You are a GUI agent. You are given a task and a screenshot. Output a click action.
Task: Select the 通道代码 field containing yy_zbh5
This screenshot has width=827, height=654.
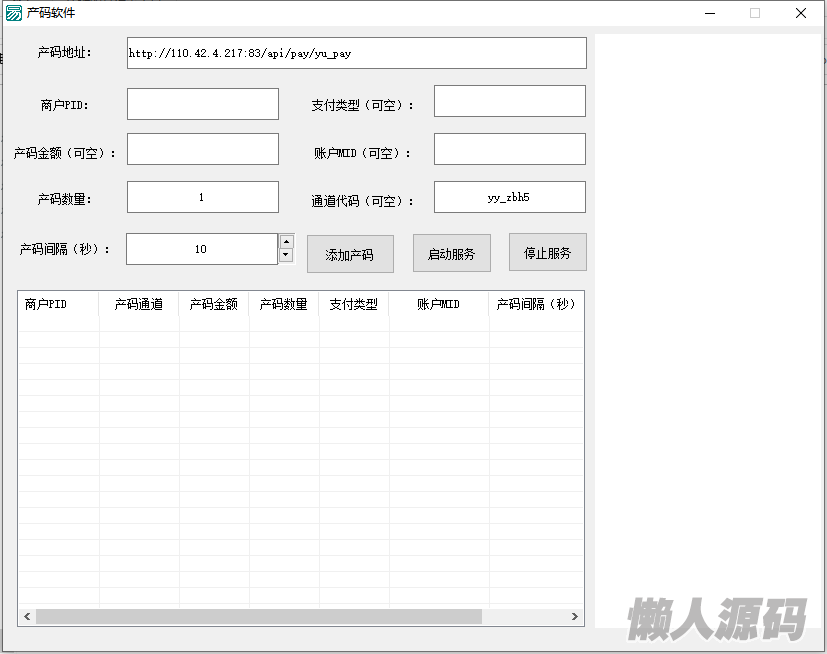pos(509,197)
